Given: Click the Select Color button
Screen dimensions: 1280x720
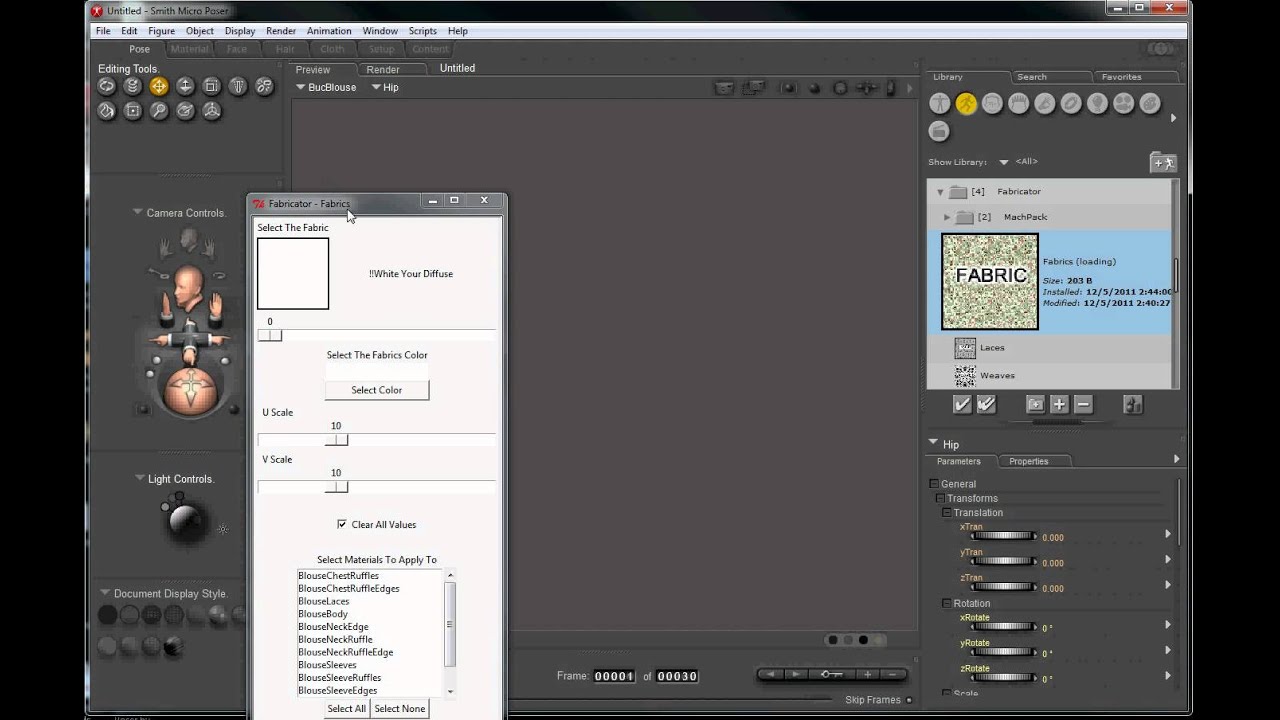Looking at the screenshot, I should [x=377, y=390].
